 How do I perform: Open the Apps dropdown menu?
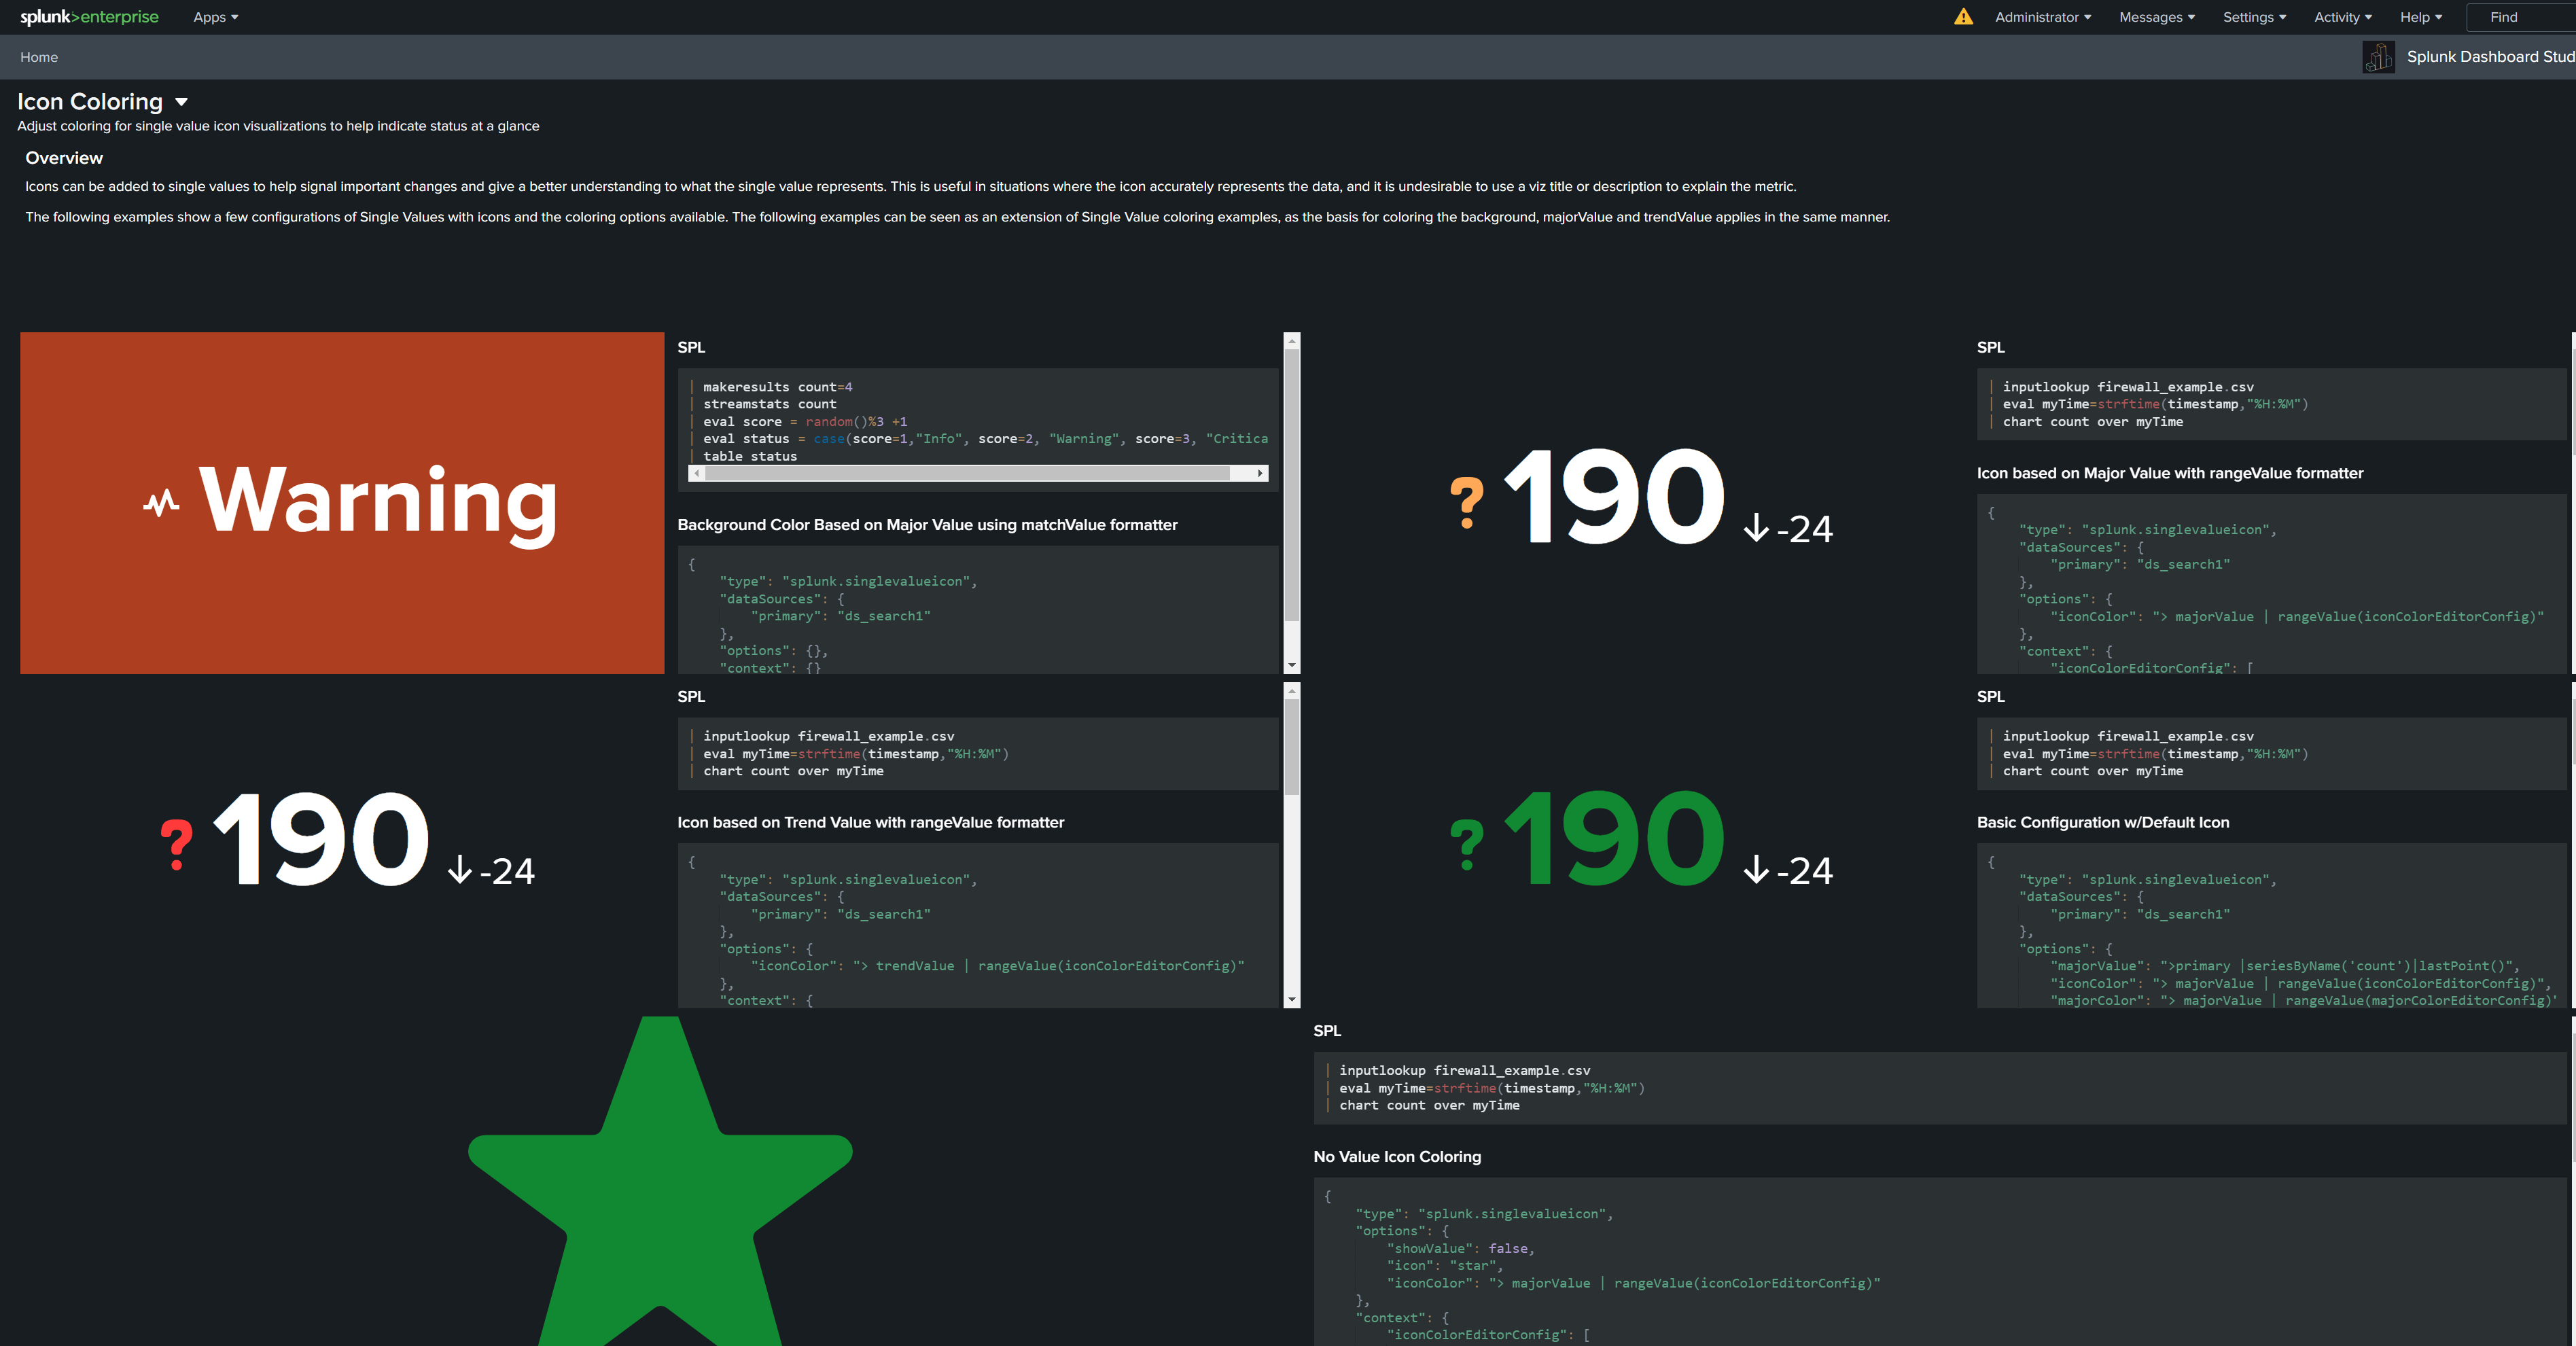pos(215,17)
